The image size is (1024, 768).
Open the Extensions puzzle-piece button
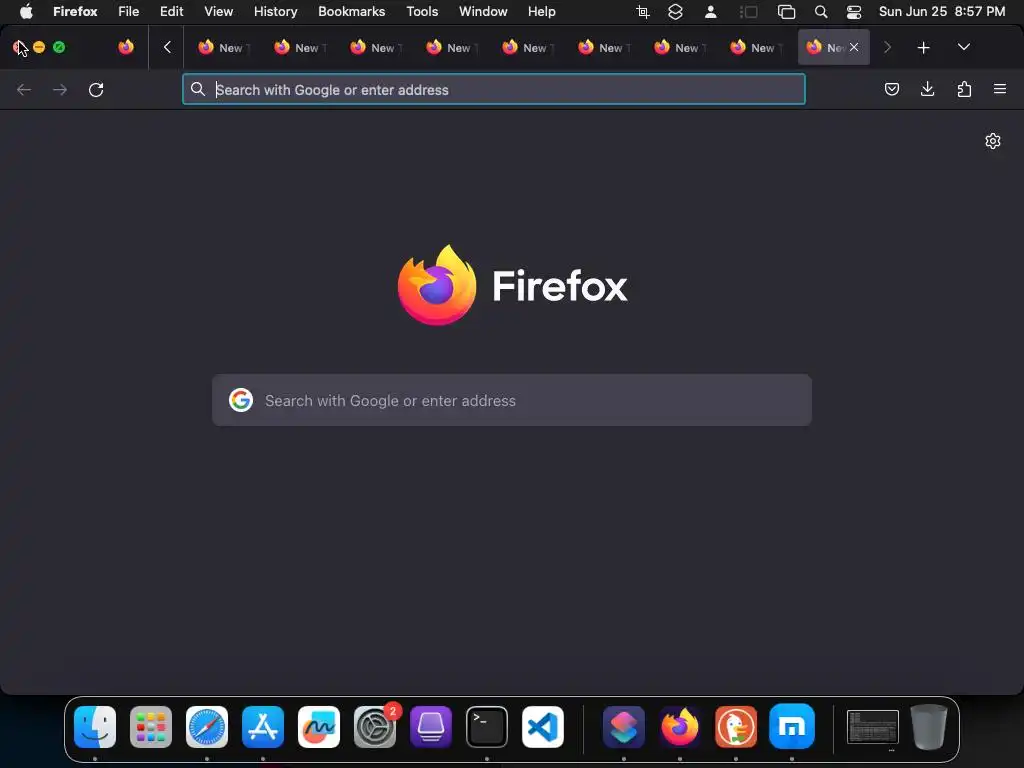[964, 89]
